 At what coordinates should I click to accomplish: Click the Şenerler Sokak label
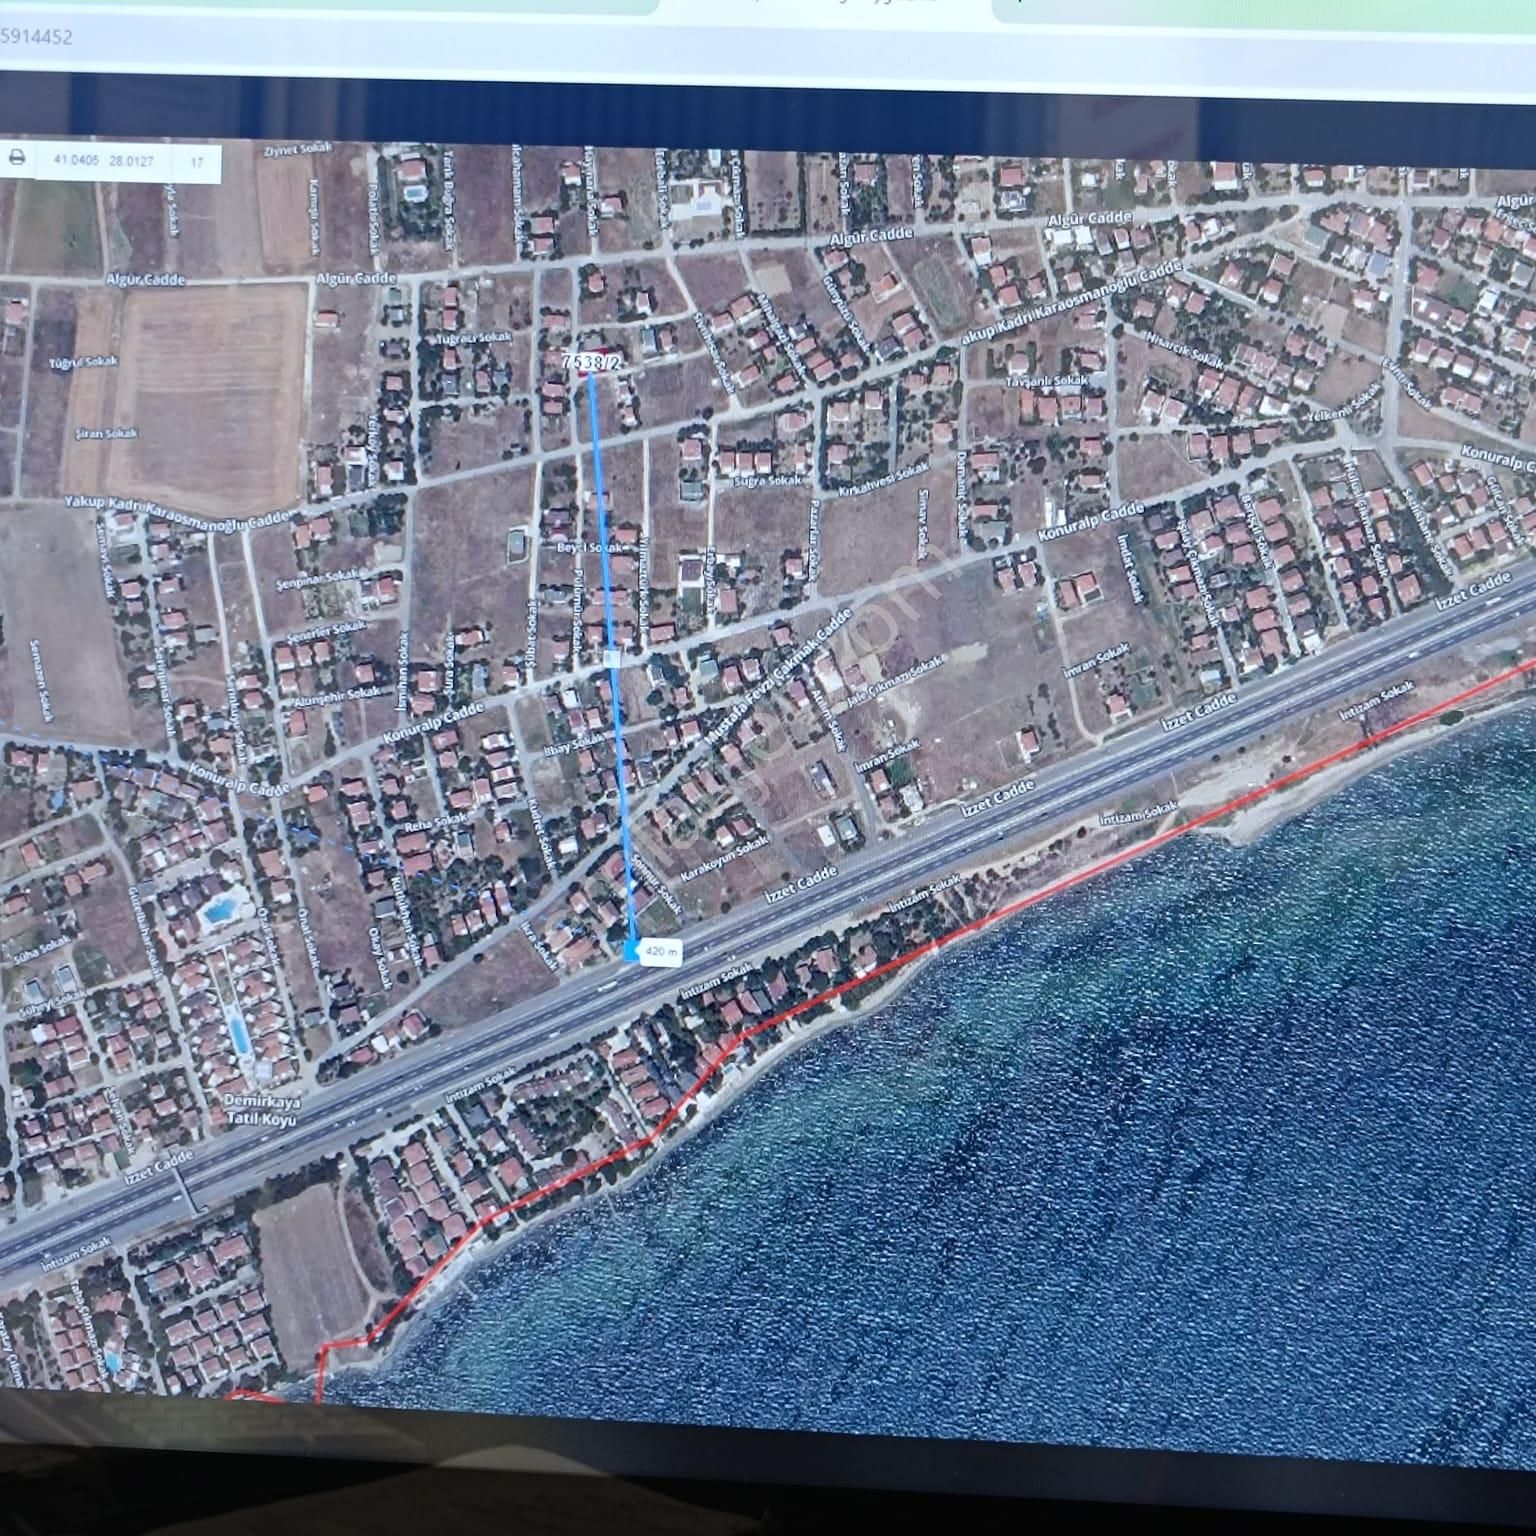pos(326,633)
